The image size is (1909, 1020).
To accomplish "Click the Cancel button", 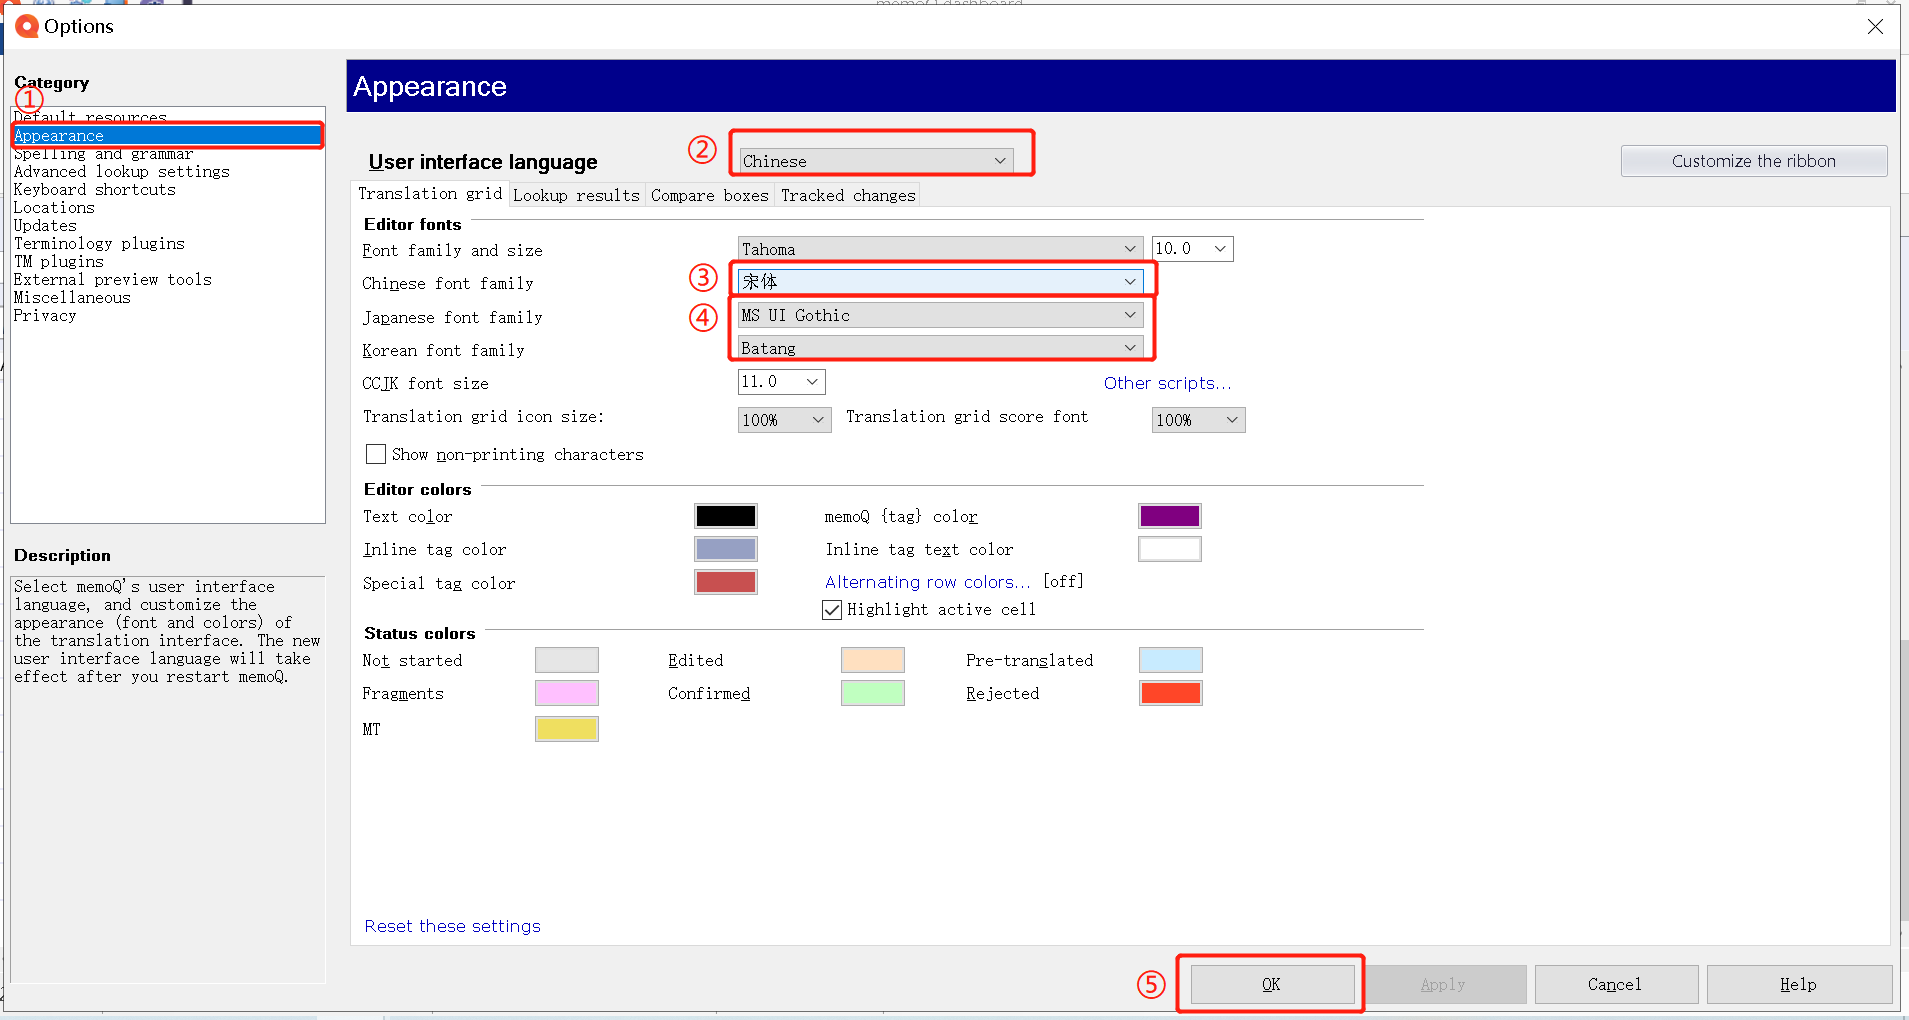I will 1615,984.
